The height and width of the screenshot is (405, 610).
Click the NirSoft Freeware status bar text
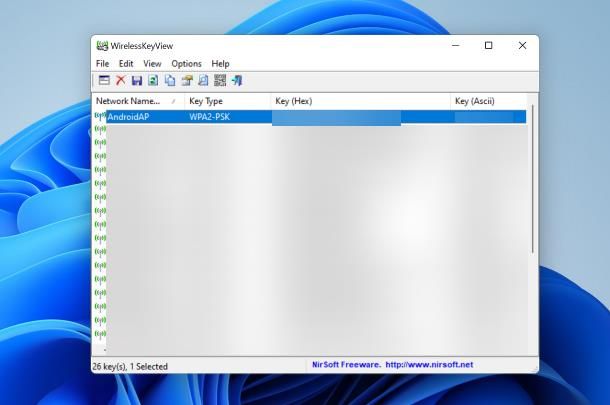pyautogui.click(x=346, y=365)
